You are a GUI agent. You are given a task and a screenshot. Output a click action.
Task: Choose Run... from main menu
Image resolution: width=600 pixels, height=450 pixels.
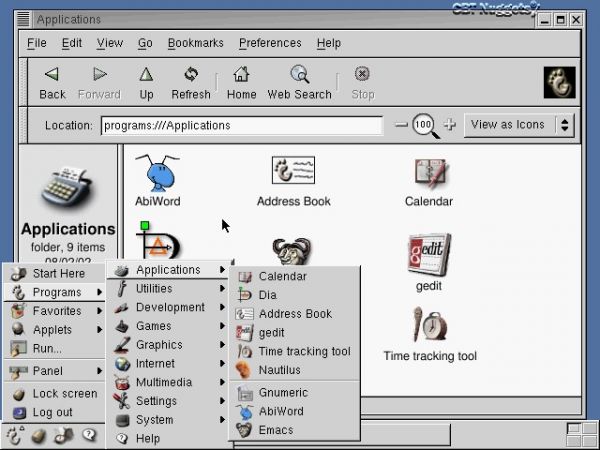click(x=54, y=349)
